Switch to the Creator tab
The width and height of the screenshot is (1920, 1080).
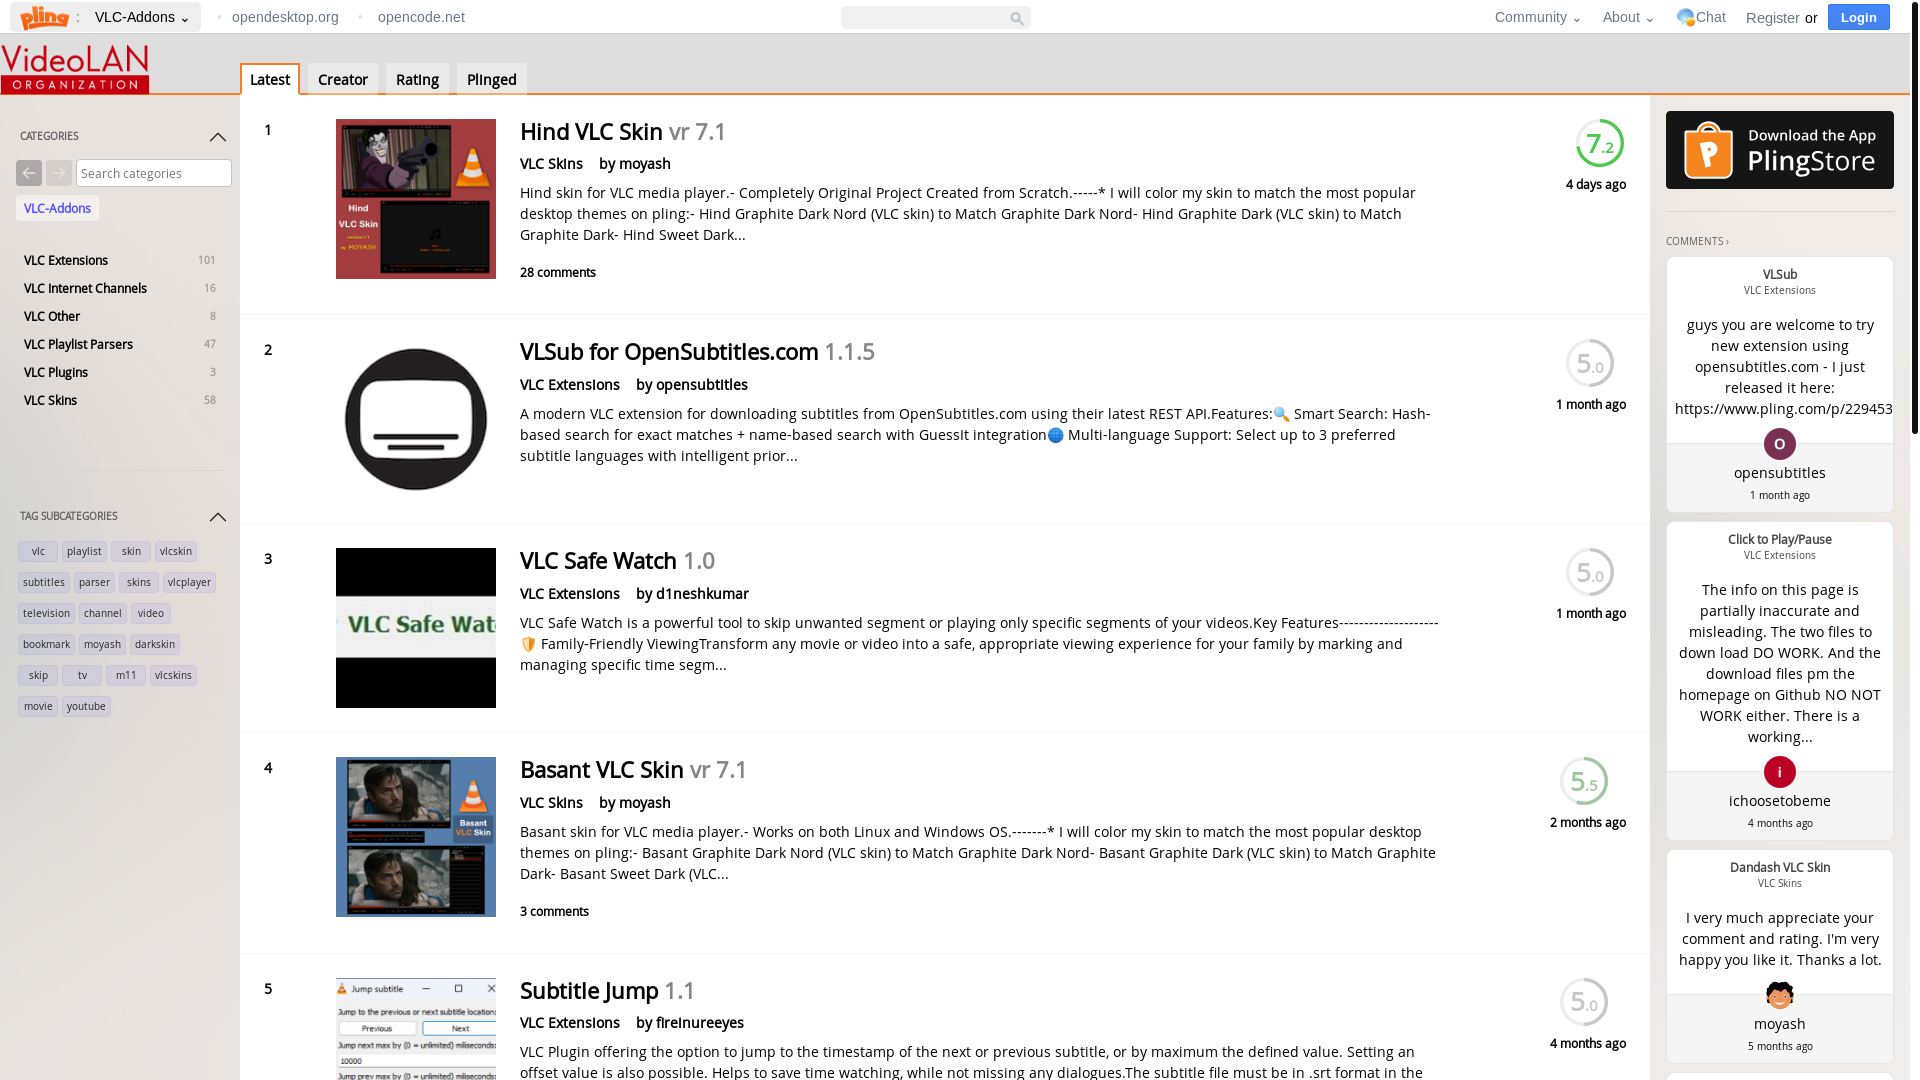point(343,79)
